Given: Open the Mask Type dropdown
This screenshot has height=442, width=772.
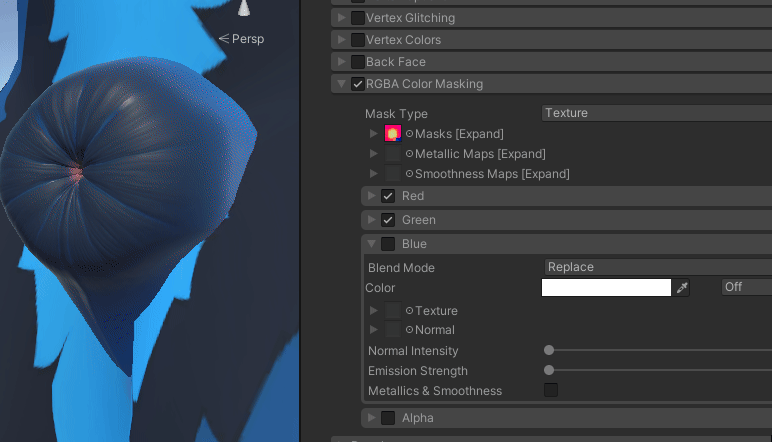Looking at the screenshot, I should pyautogui.click(x=655, y=113).
